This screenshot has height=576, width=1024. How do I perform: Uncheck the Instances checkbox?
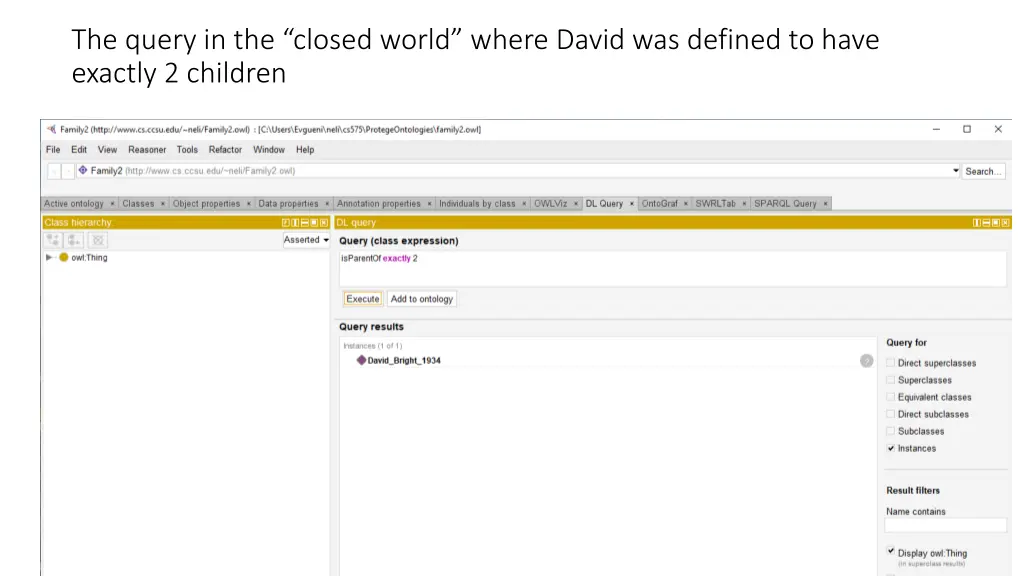[x=891, y=448]
